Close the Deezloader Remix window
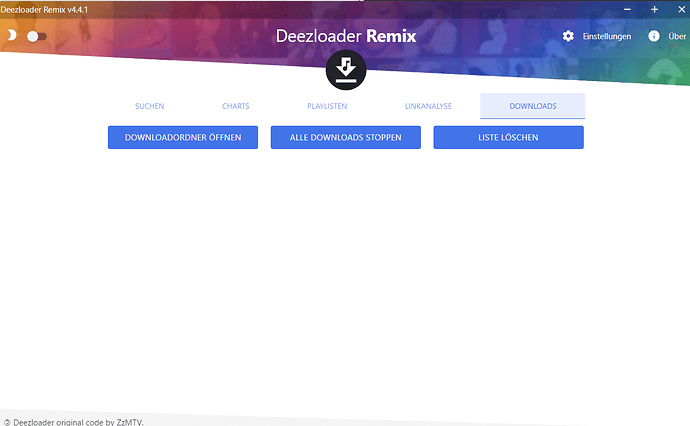The image size is (690, 426). [681, 9]
